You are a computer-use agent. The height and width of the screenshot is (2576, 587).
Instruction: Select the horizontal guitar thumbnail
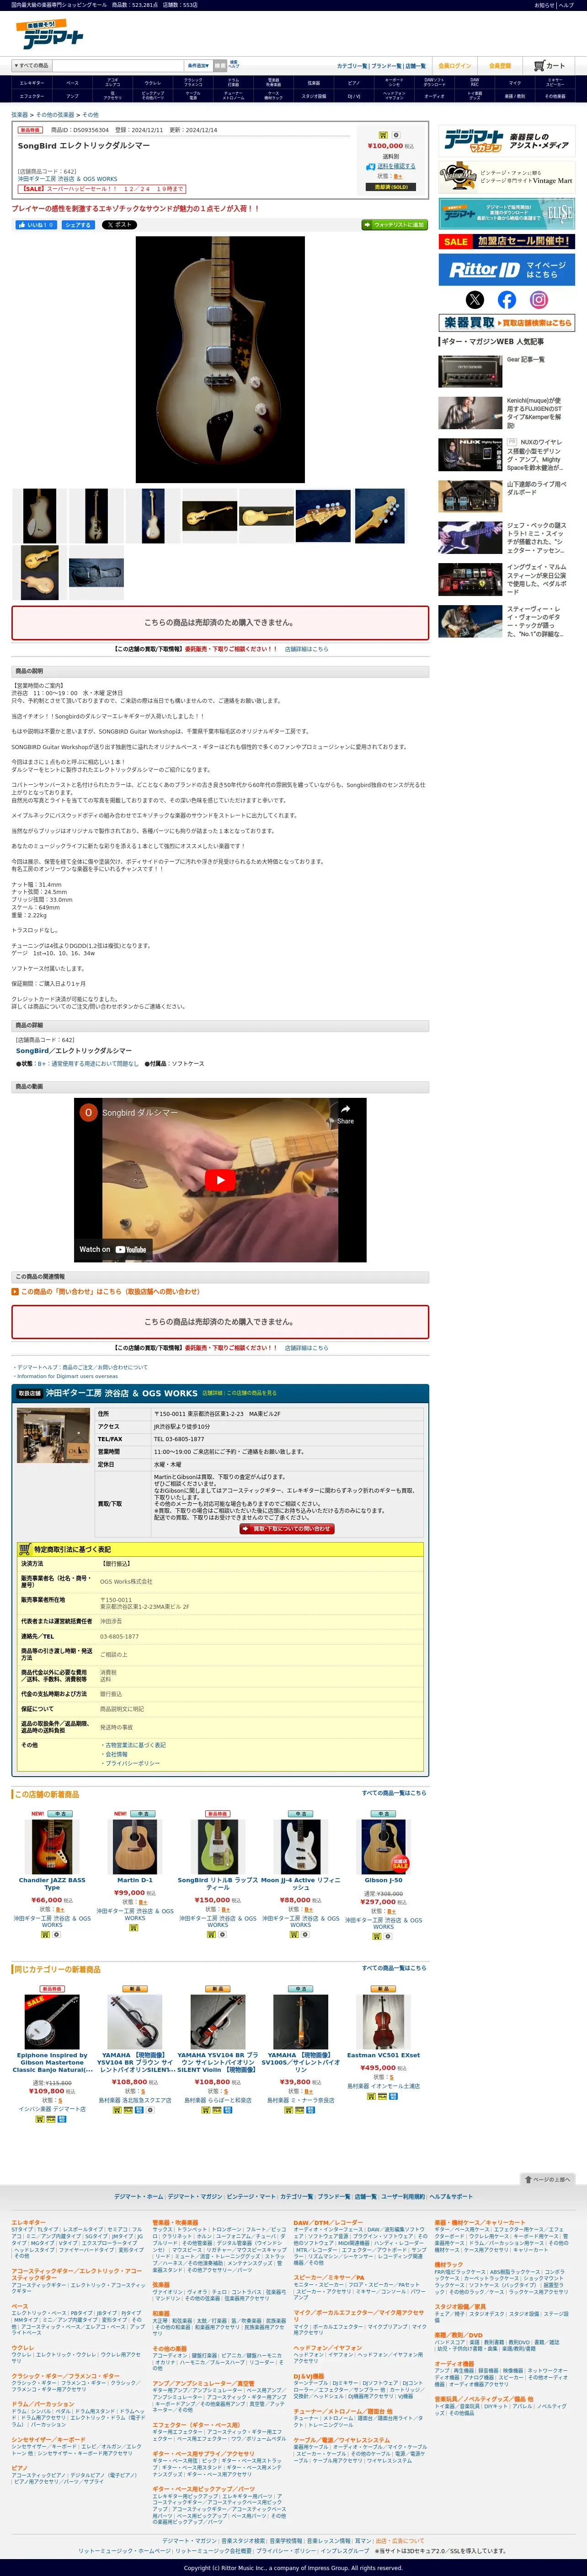point(209,516)
